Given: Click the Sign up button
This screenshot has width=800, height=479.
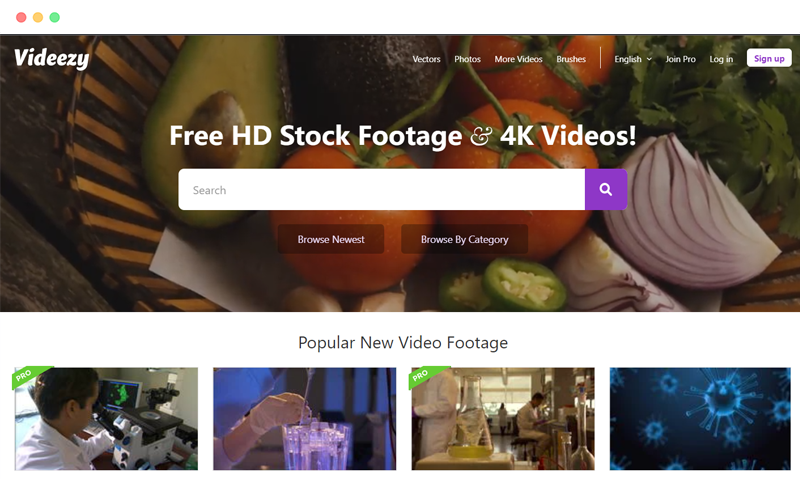Looking at the screenshot, I should (x=769, y=58).
